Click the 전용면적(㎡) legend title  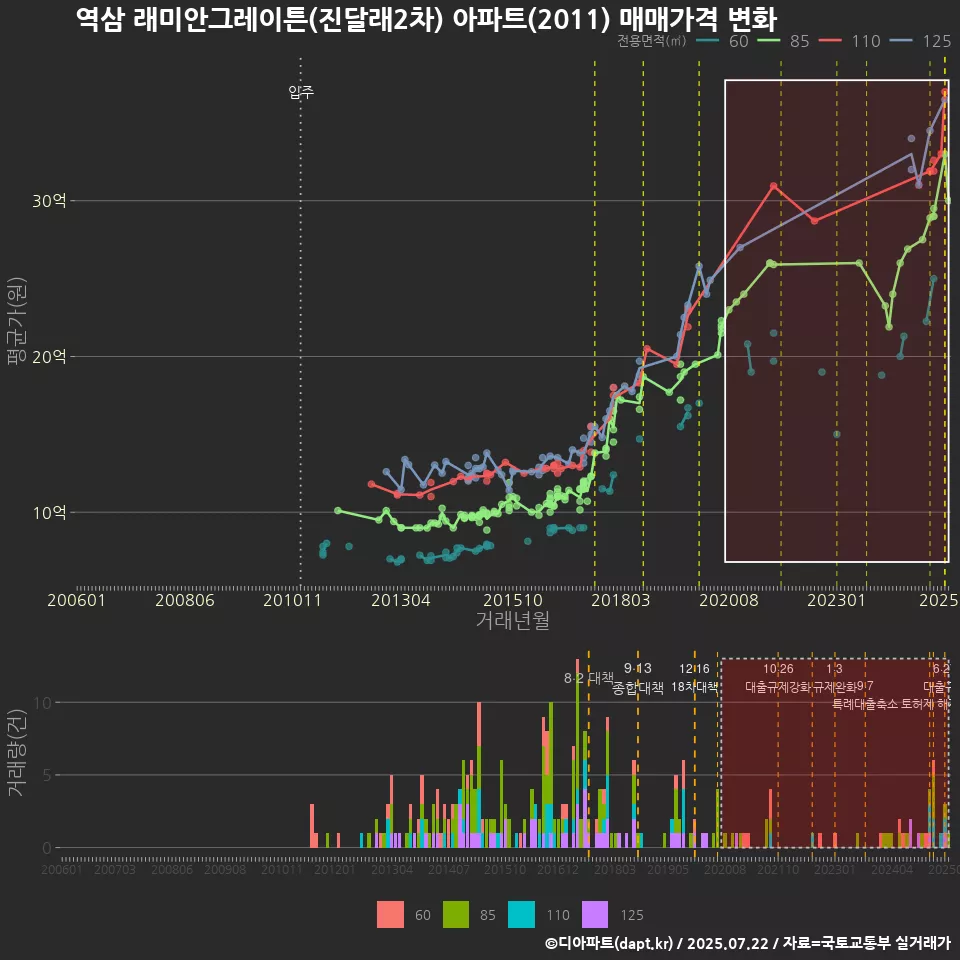click(651, 41)
